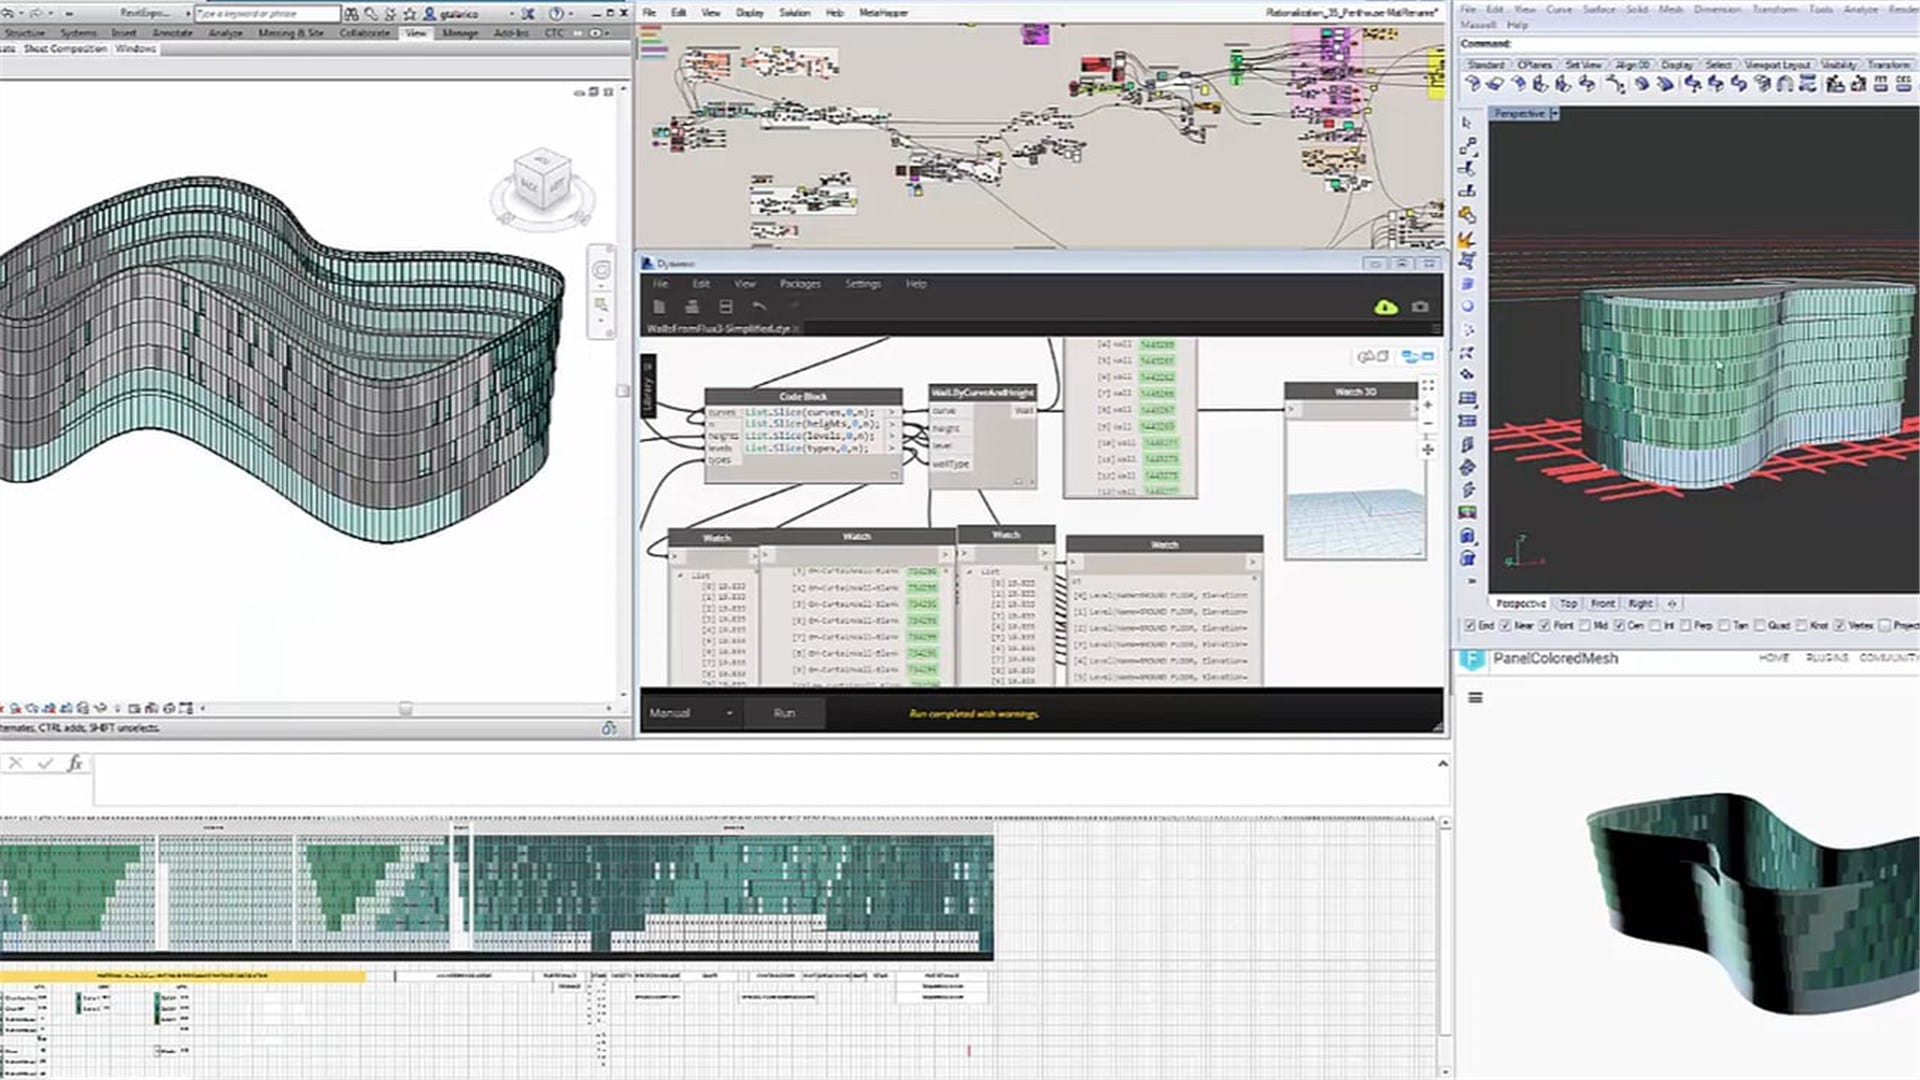Disable the End object snap in Rhino

pyautogui.click(x=1469, y=625)
